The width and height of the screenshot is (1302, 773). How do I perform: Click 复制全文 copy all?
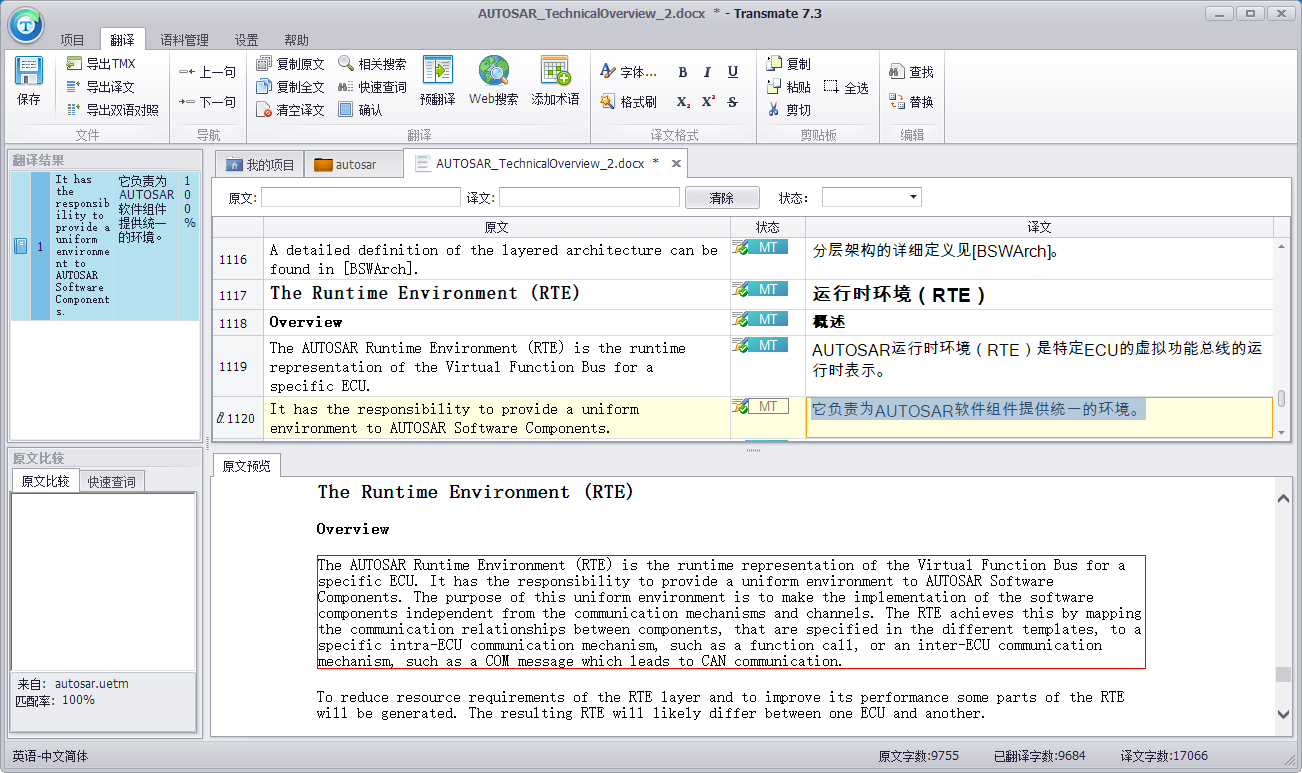click(291, 87)
